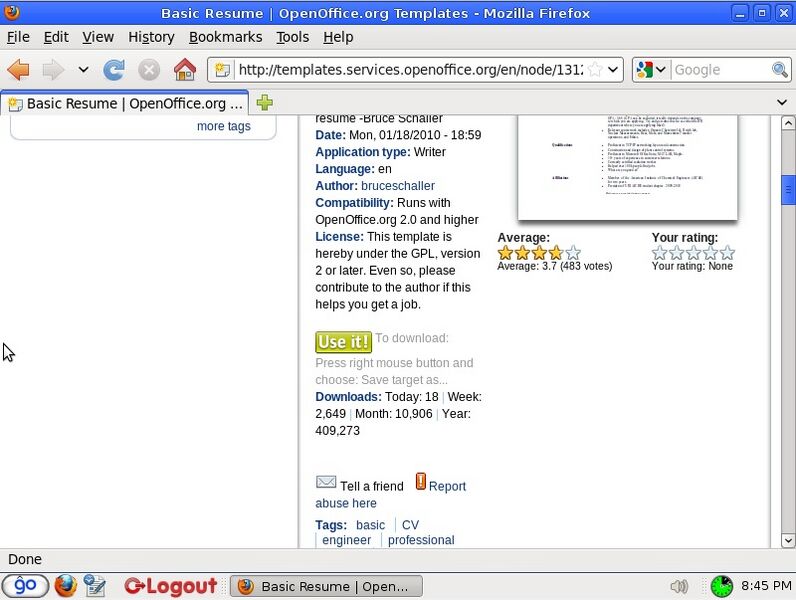Bookmark this page with the star icon
Screen dimensions: 796x600
tap(595, 70)
